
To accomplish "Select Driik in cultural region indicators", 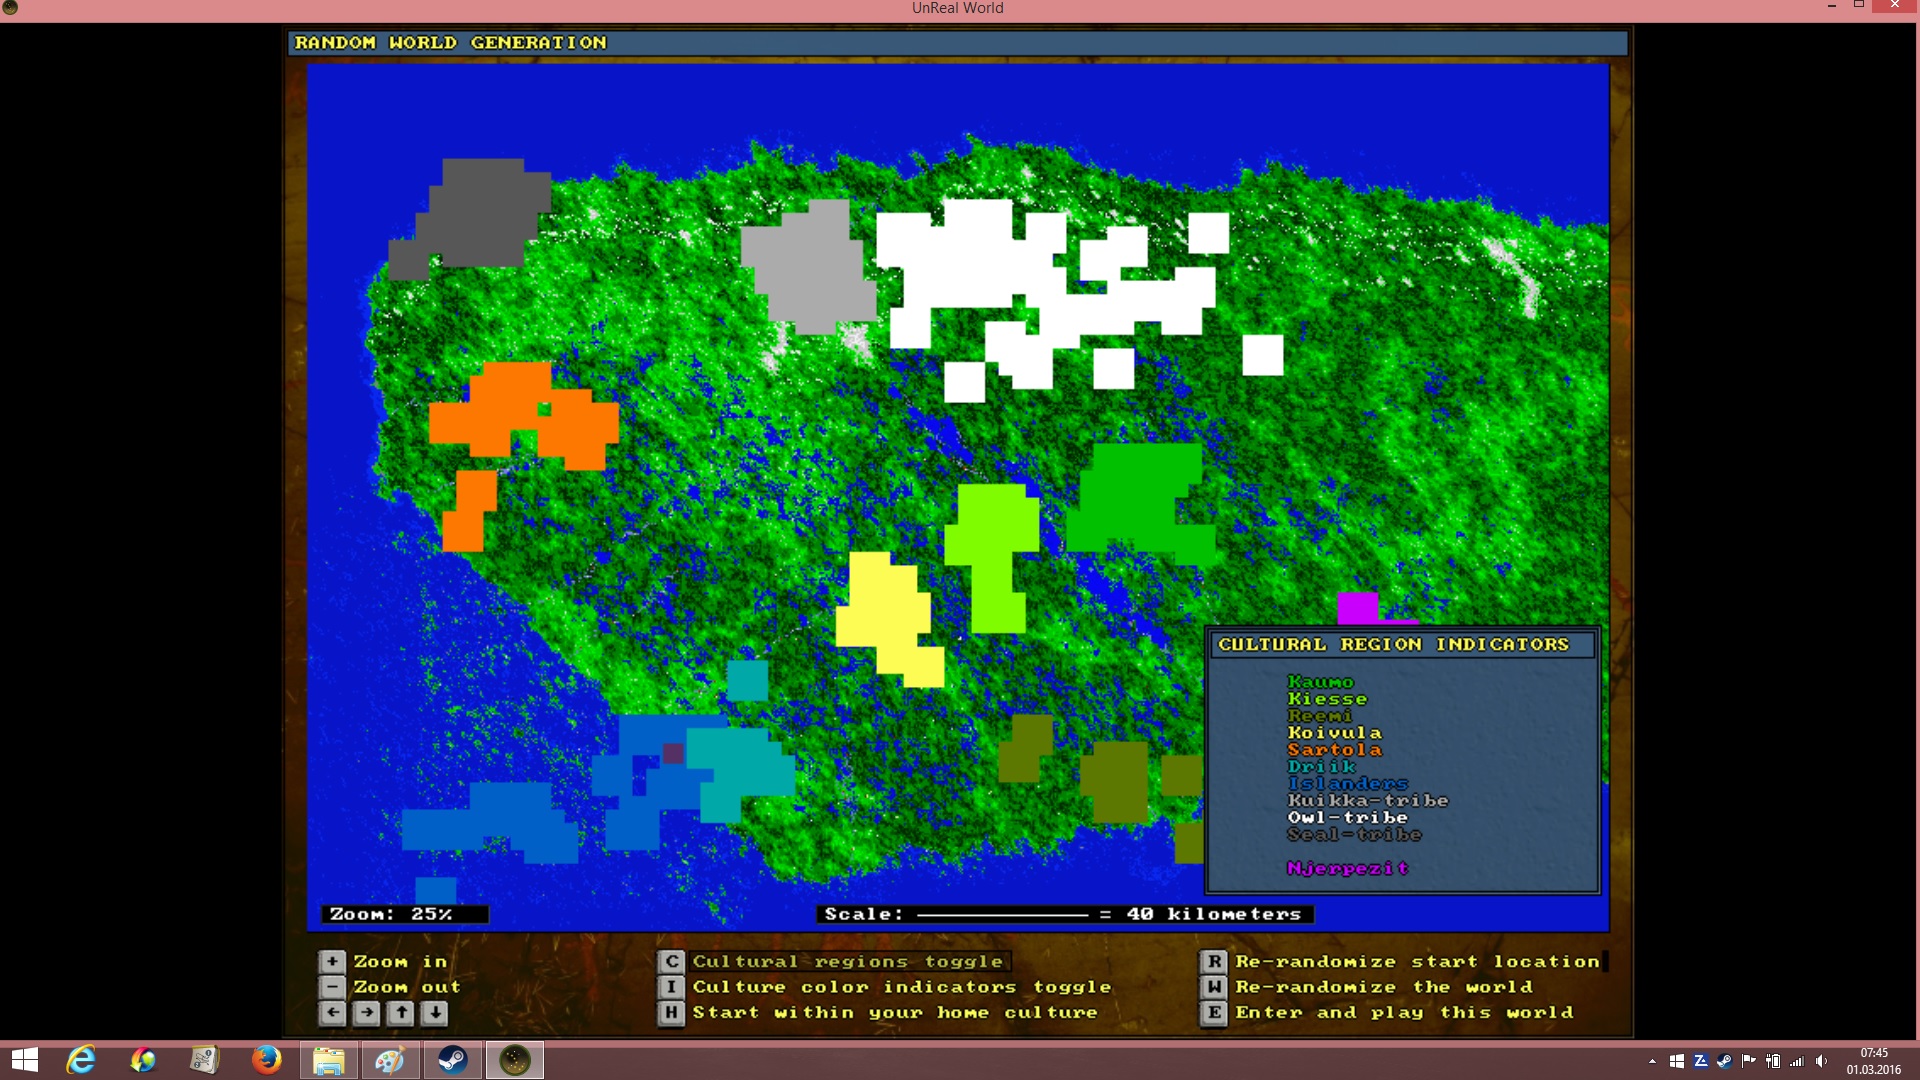I will (x=1321, y=767).
